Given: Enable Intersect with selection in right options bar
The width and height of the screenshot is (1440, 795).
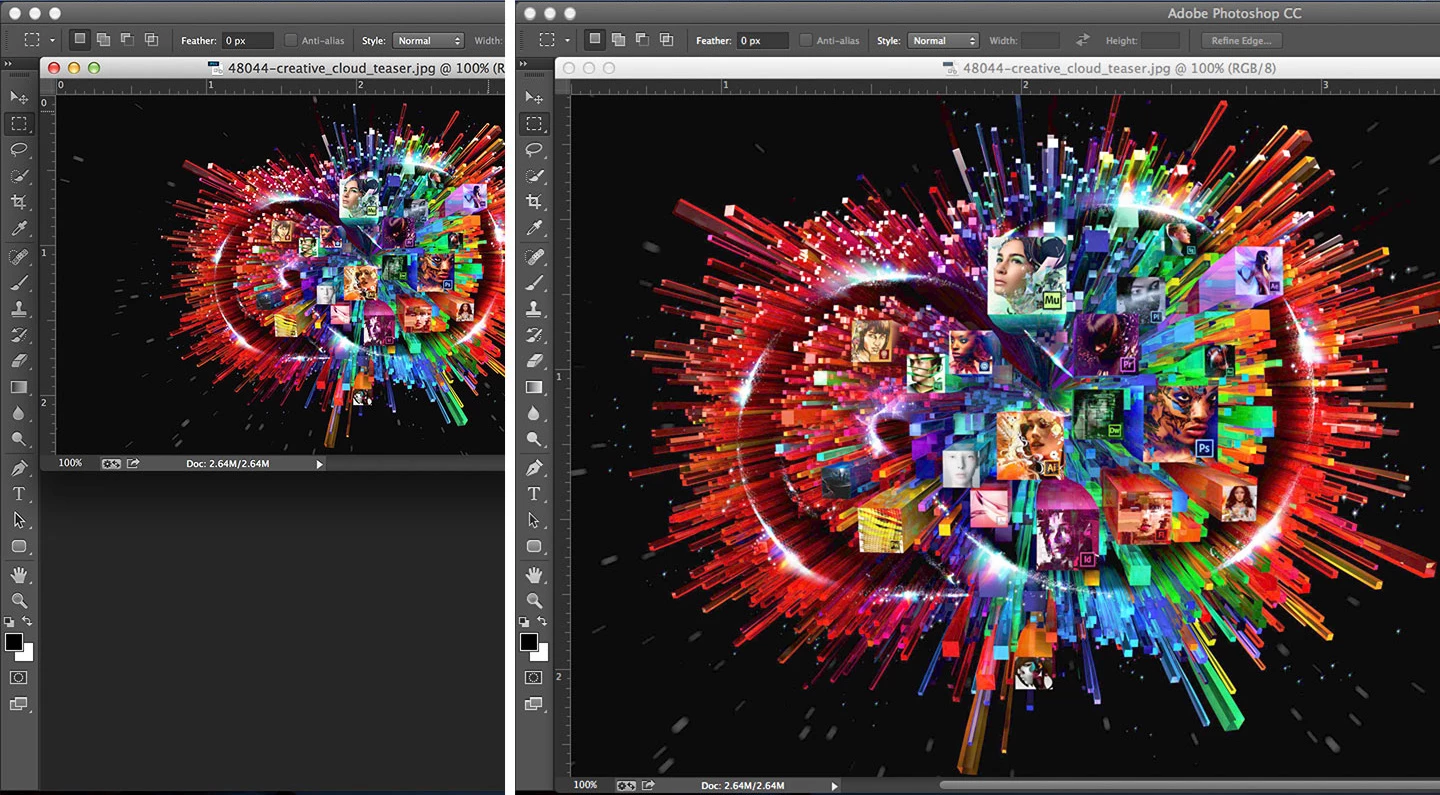Looking at the screenshot, I should pos(666,40).
